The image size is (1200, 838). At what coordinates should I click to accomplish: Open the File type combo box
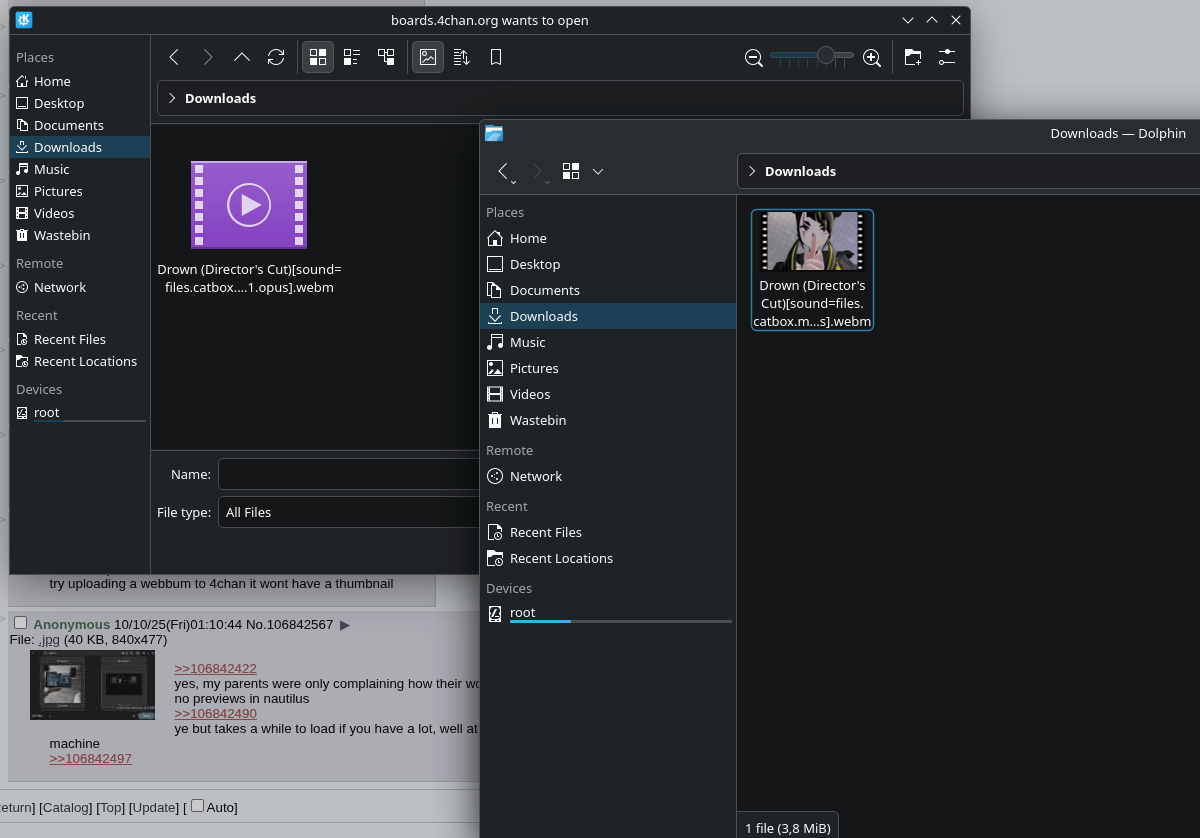tap(350, 512)
